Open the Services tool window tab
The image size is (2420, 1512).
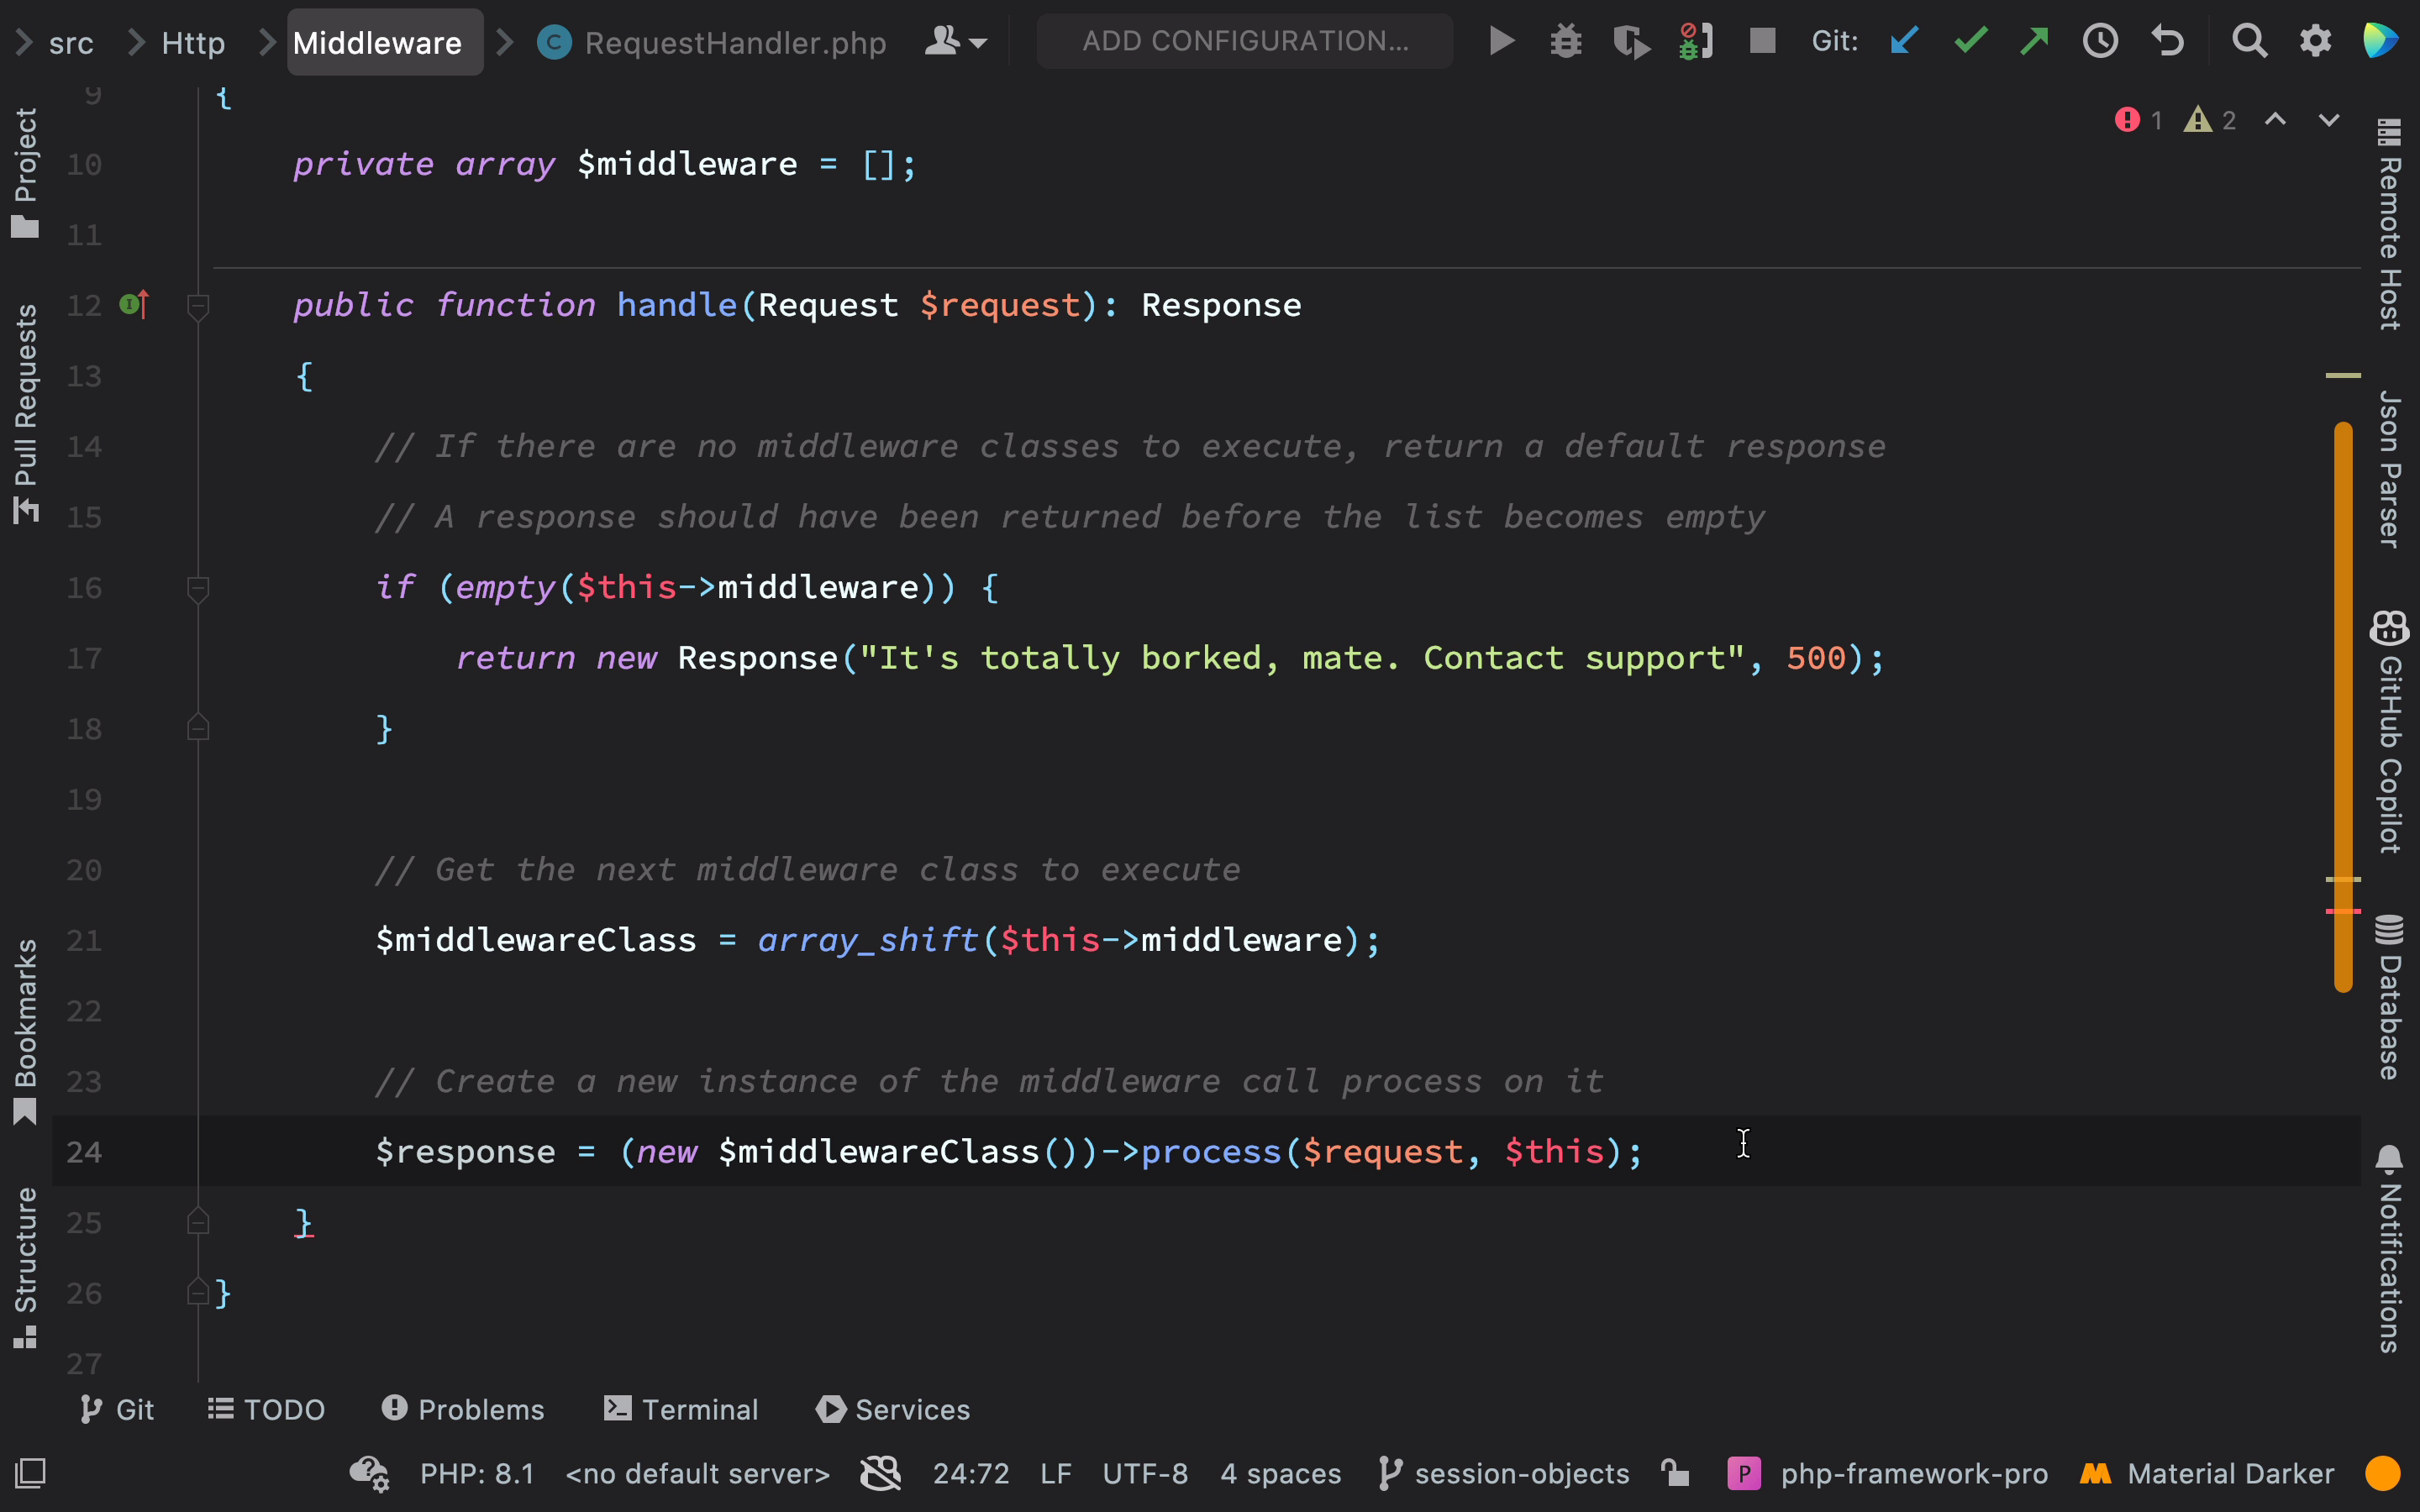pos(892,1409)
